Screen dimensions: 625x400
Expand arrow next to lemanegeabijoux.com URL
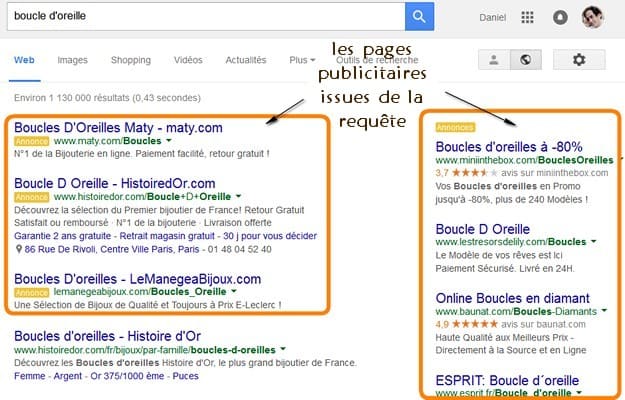tap(234, 292)
